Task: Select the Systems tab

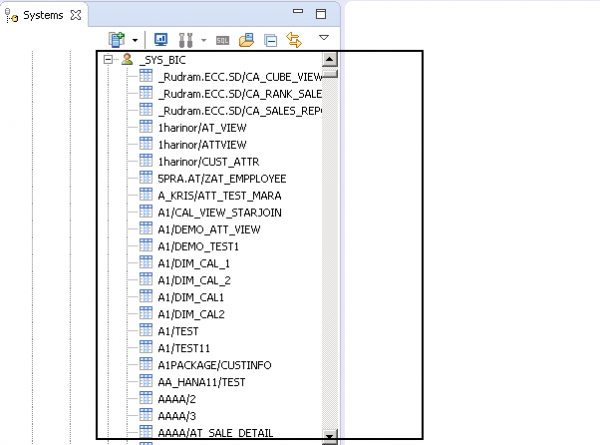Action: click(43, 15)
